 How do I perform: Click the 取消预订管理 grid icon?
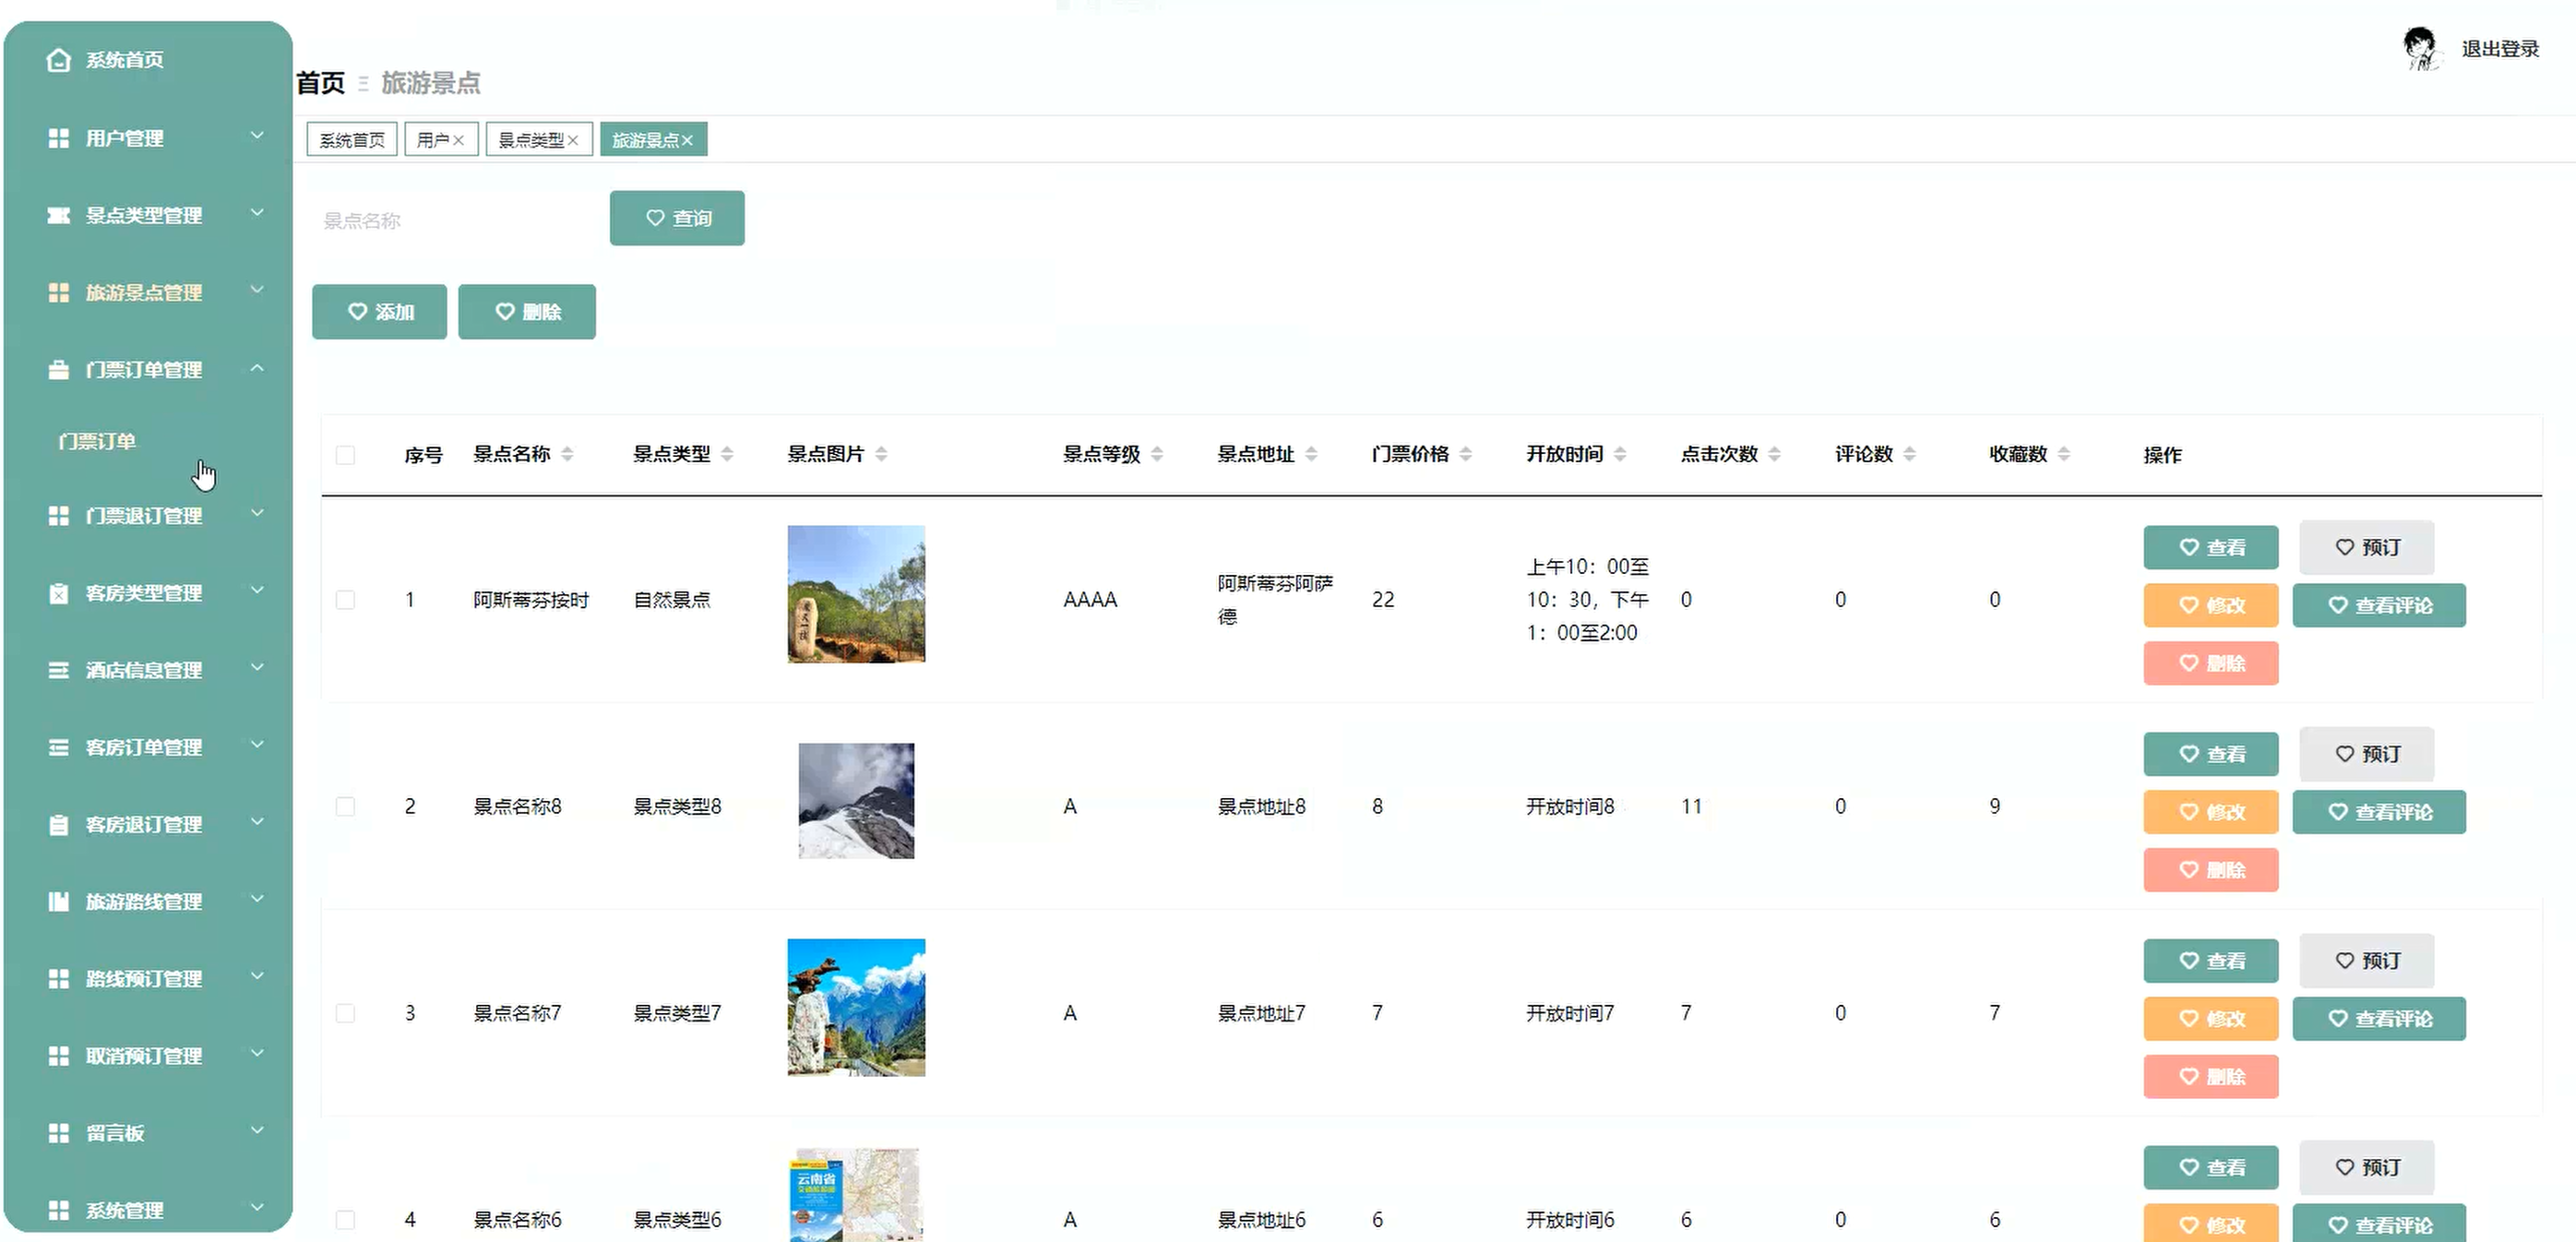tap(59, 1055)
